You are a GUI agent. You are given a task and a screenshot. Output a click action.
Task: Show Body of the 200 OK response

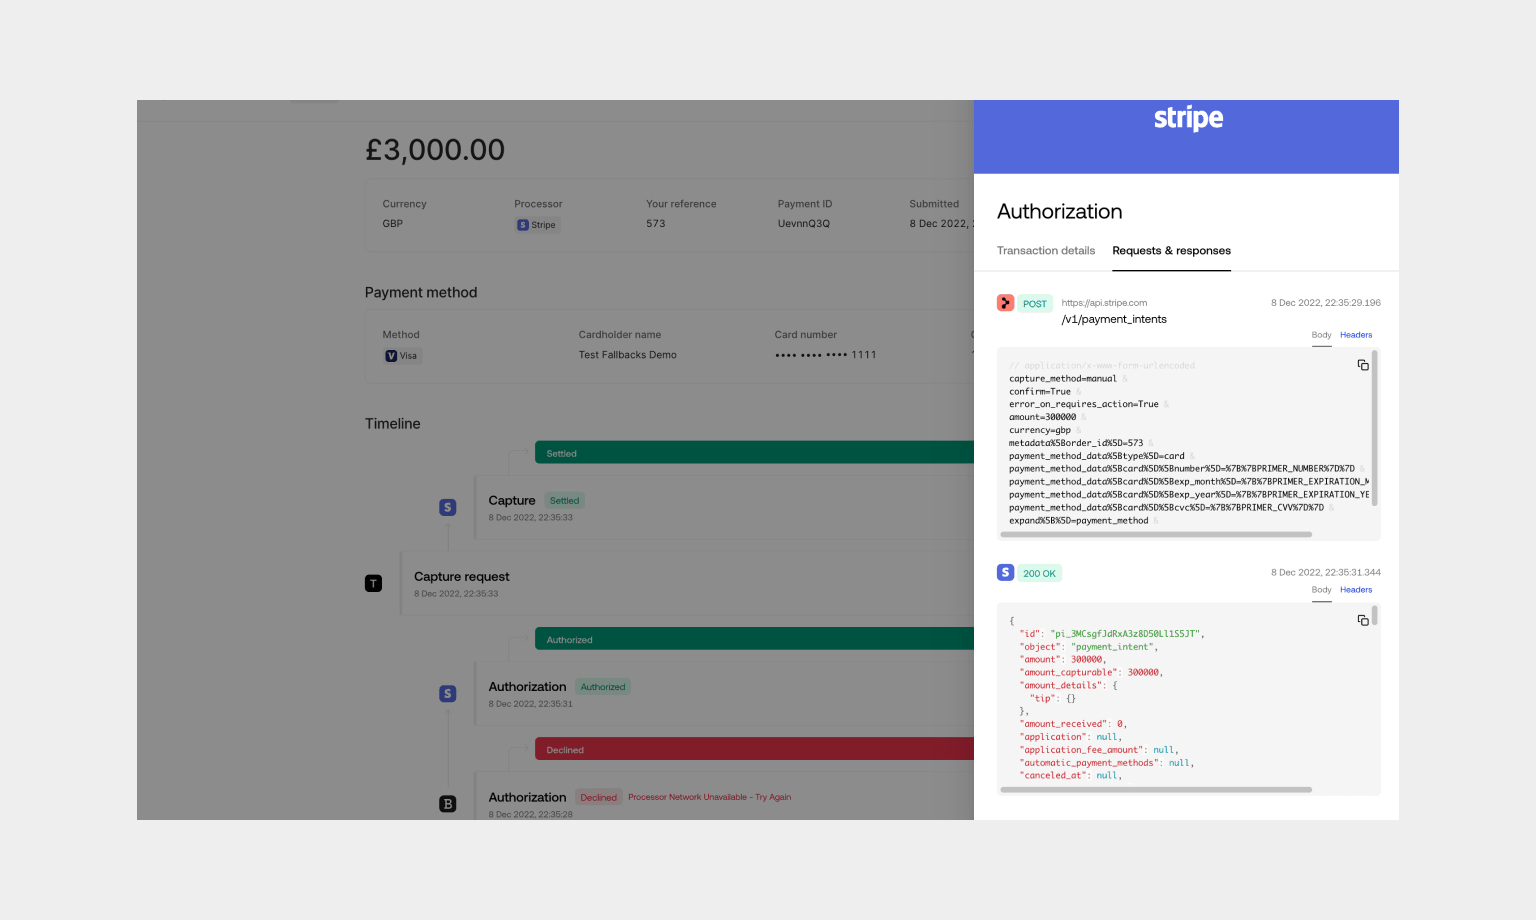coord(1321,590)
